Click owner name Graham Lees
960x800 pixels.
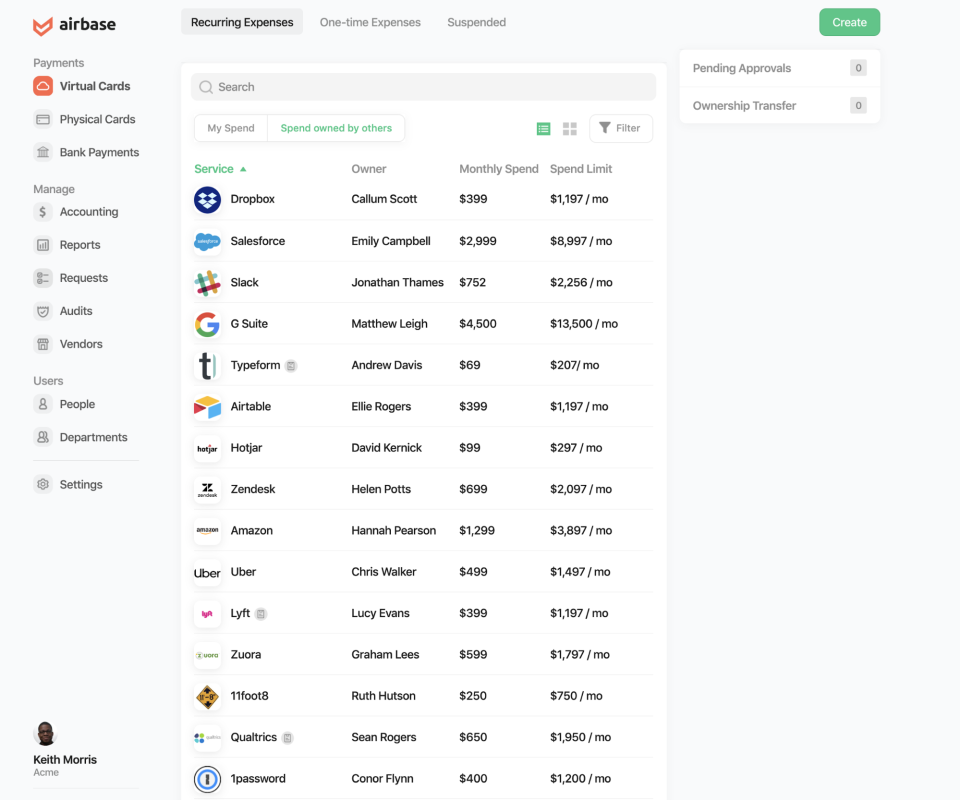(385, 654)
